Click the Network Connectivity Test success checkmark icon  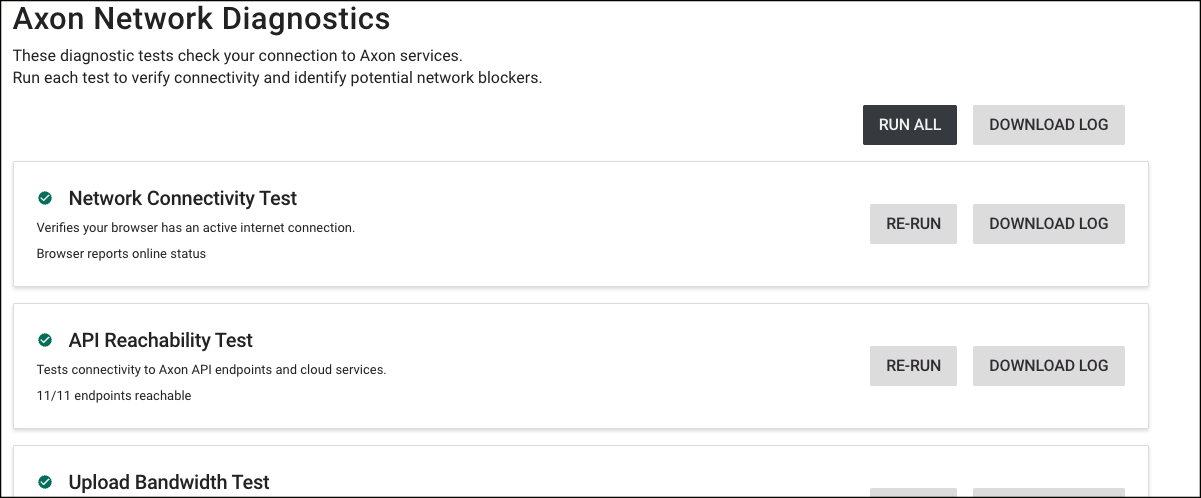point(45,198)
